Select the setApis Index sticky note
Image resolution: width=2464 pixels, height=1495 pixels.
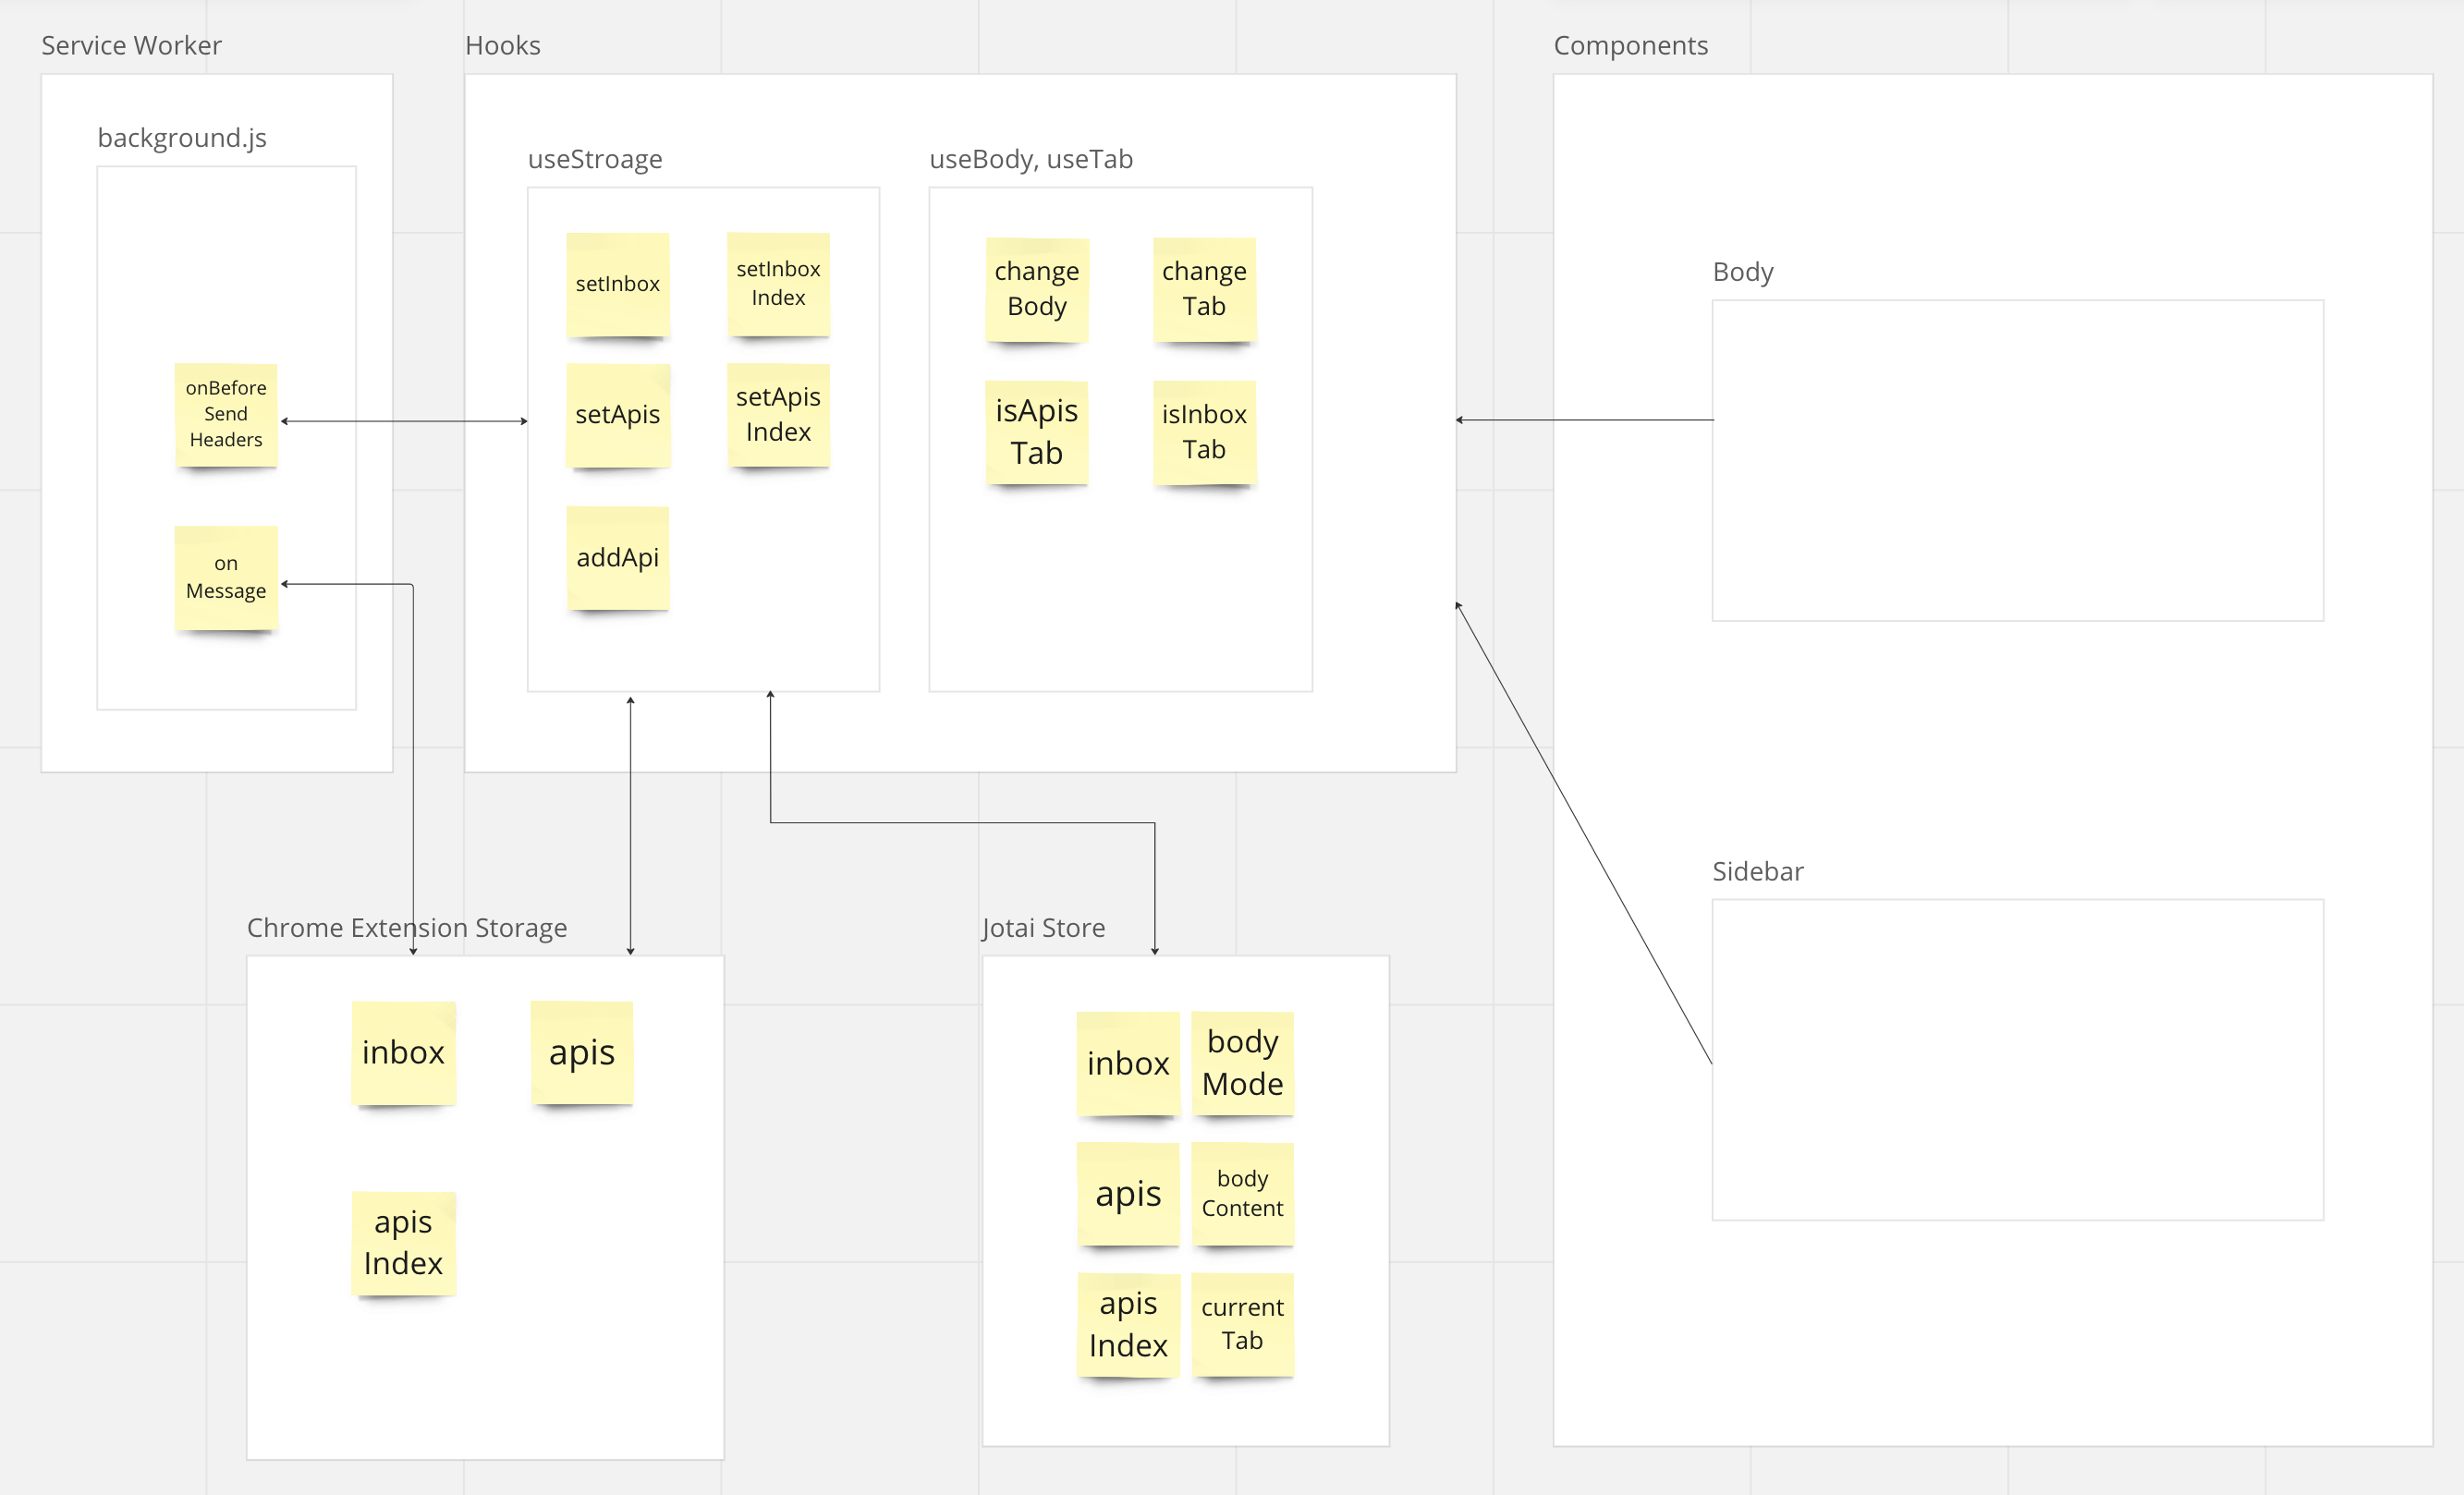click(x=778, y=414)
